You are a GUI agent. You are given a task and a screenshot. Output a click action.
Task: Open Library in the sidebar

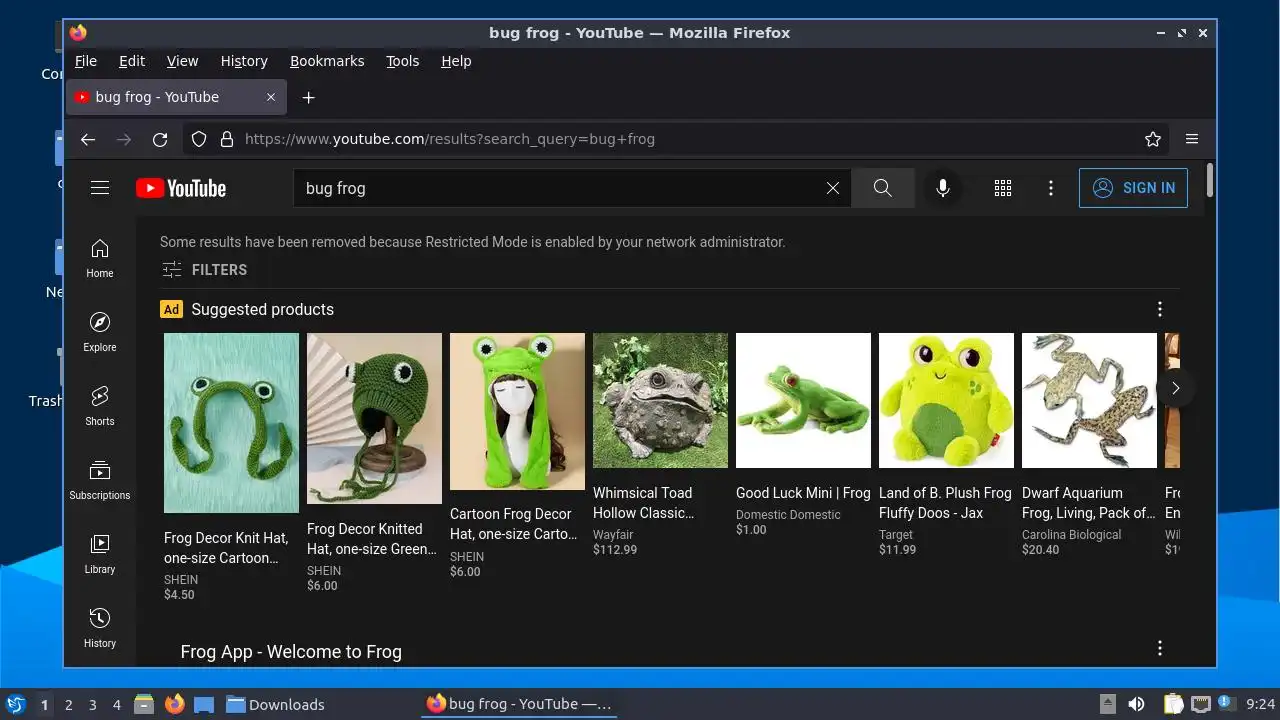point(100,554)
